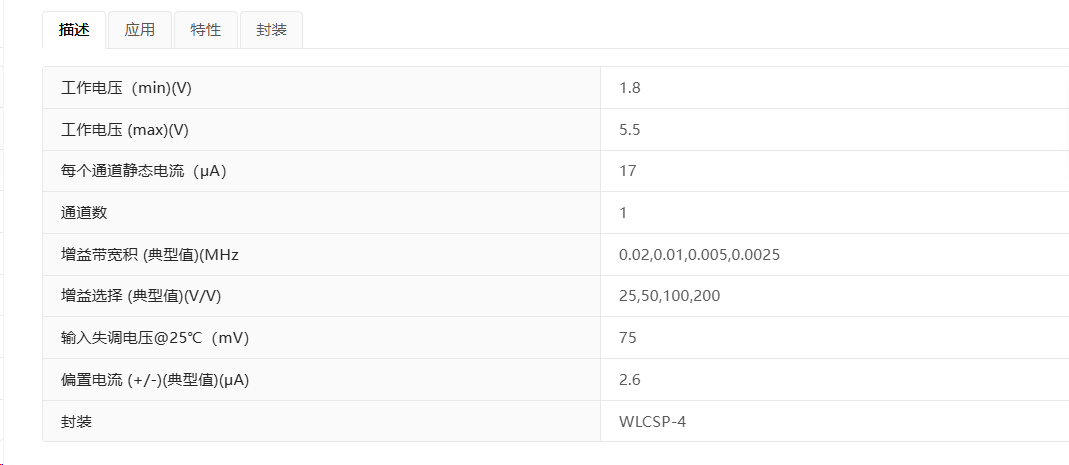This screenshot has height=465, width=1069.
Task: Select the 5.5 value cell
Action: point(630,130)
